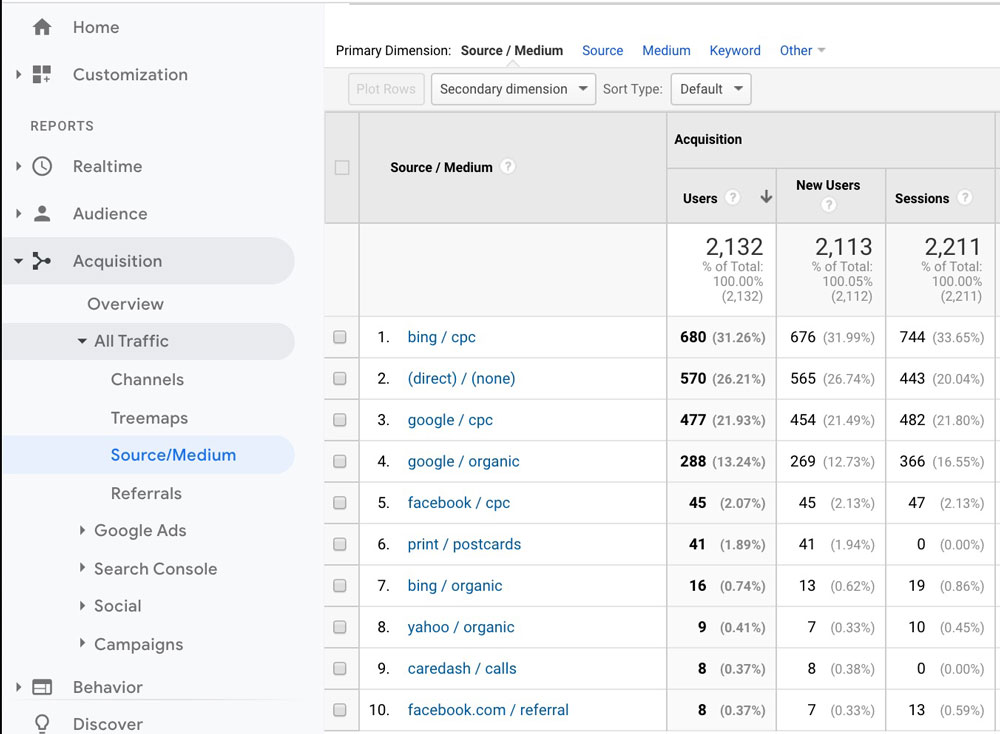Switch primary dimension to Source

pyautogui.click(x=603, y=50)
